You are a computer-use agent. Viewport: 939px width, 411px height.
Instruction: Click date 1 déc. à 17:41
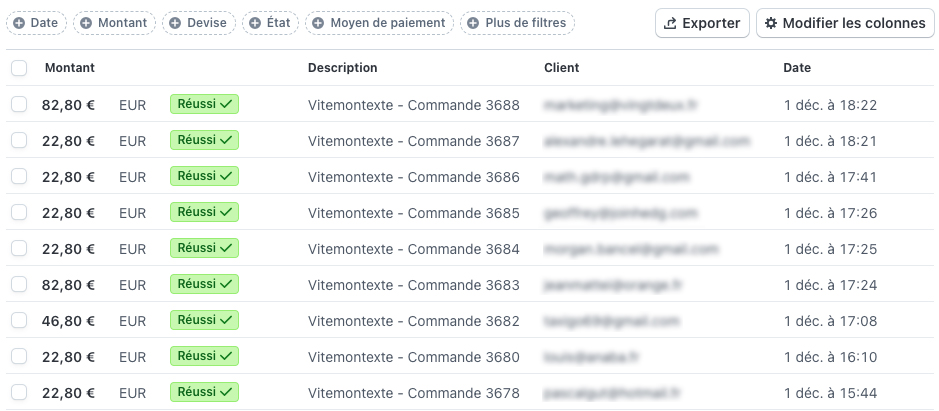click(830, 177)
